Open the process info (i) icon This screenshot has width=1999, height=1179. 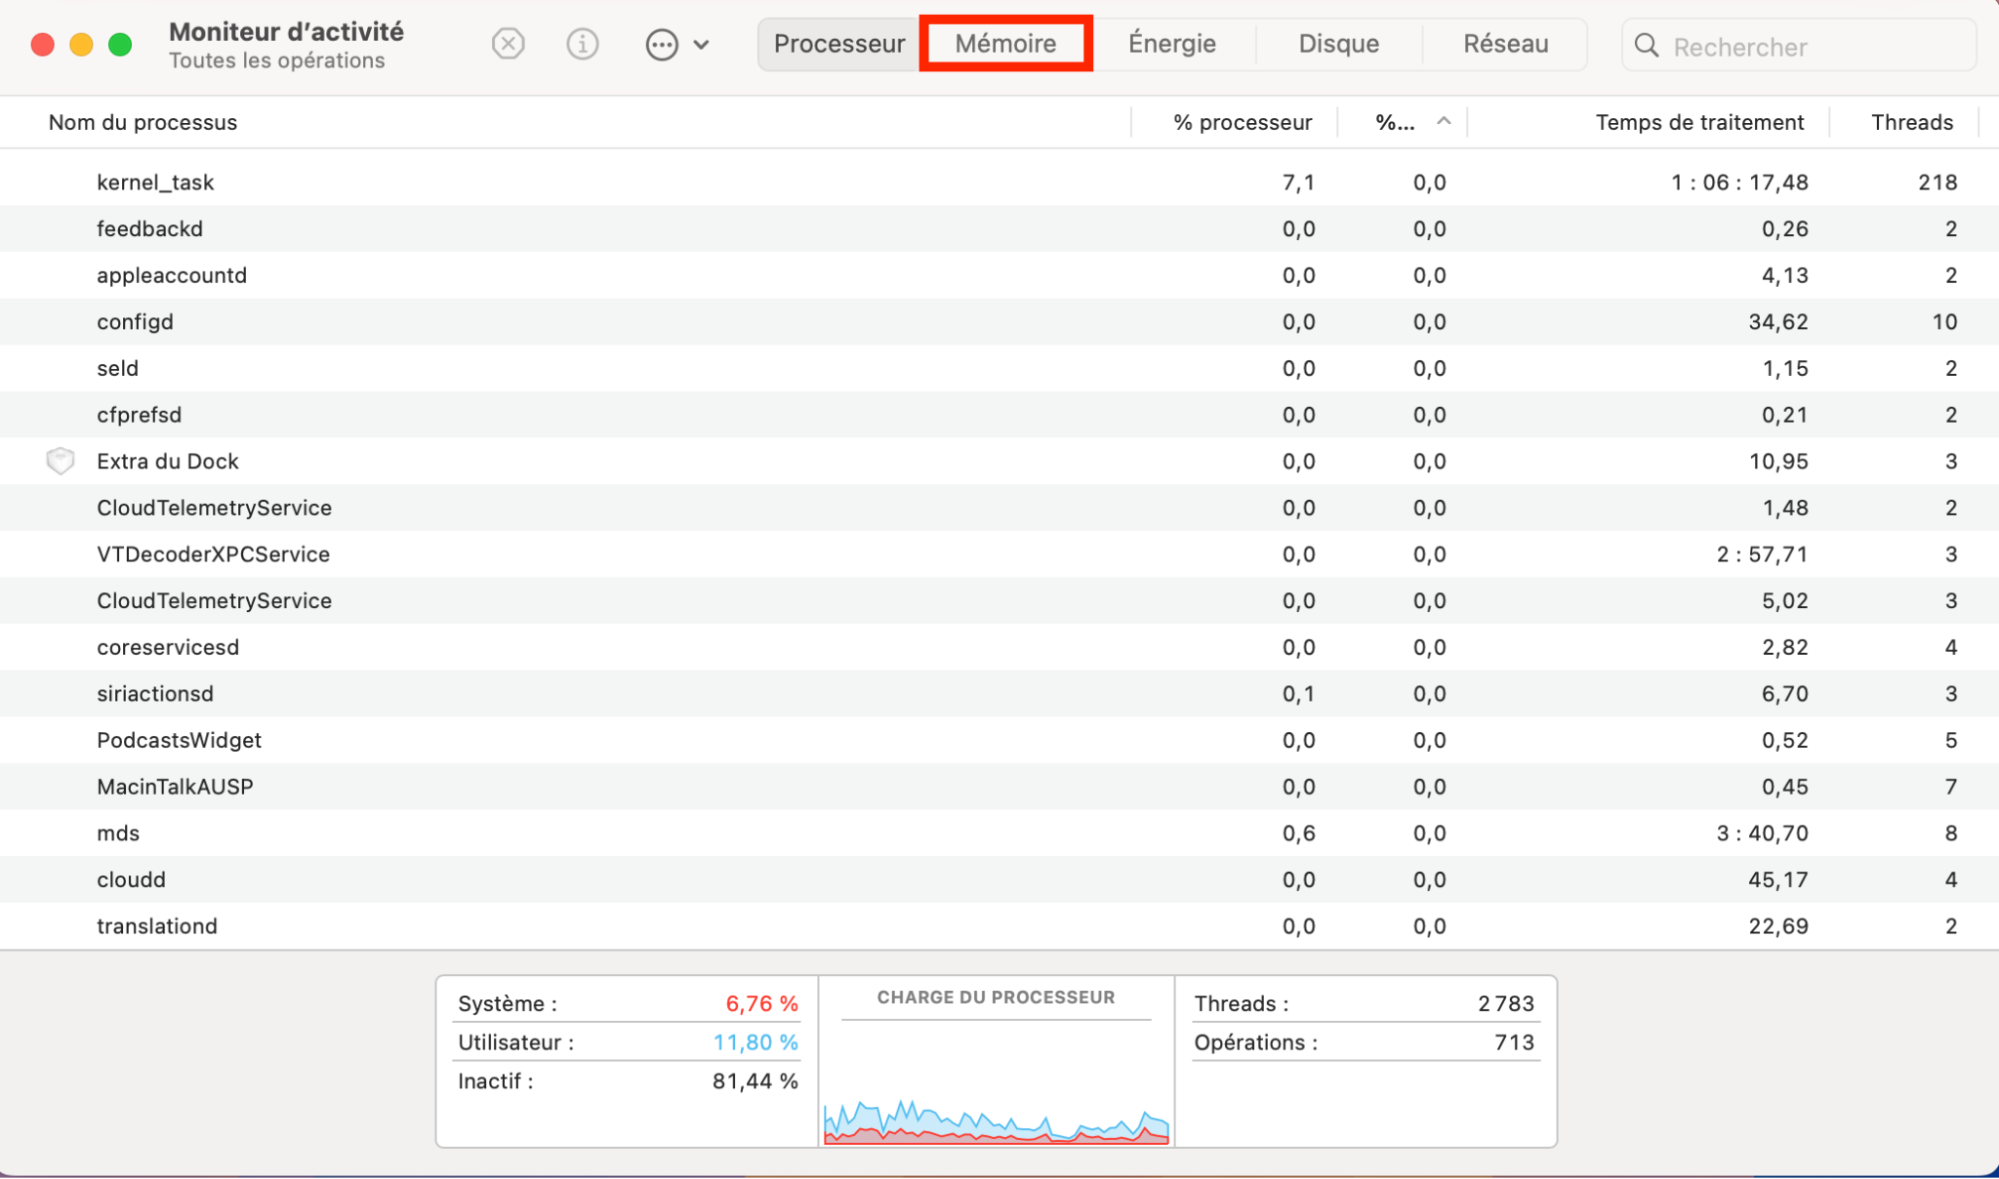pos(582,44)
